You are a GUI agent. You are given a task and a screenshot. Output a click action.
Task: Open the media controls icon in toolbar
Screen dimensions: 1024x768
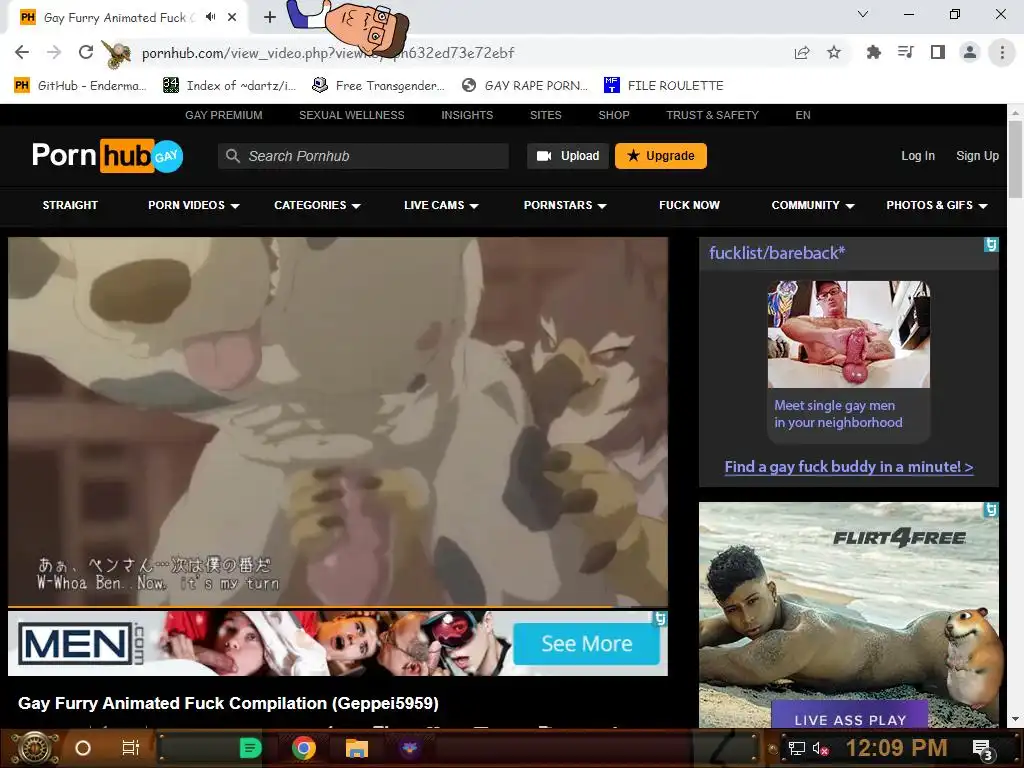pos(906,52)
